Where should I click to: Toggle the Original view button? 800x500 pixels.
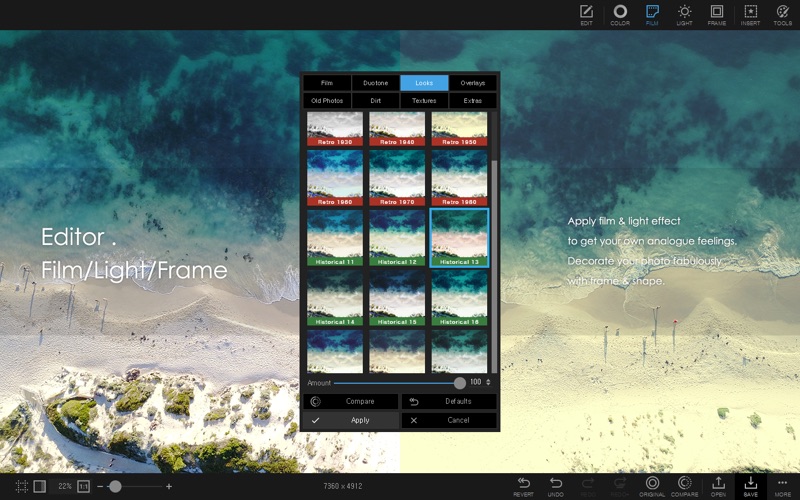(x=652, y=485)
